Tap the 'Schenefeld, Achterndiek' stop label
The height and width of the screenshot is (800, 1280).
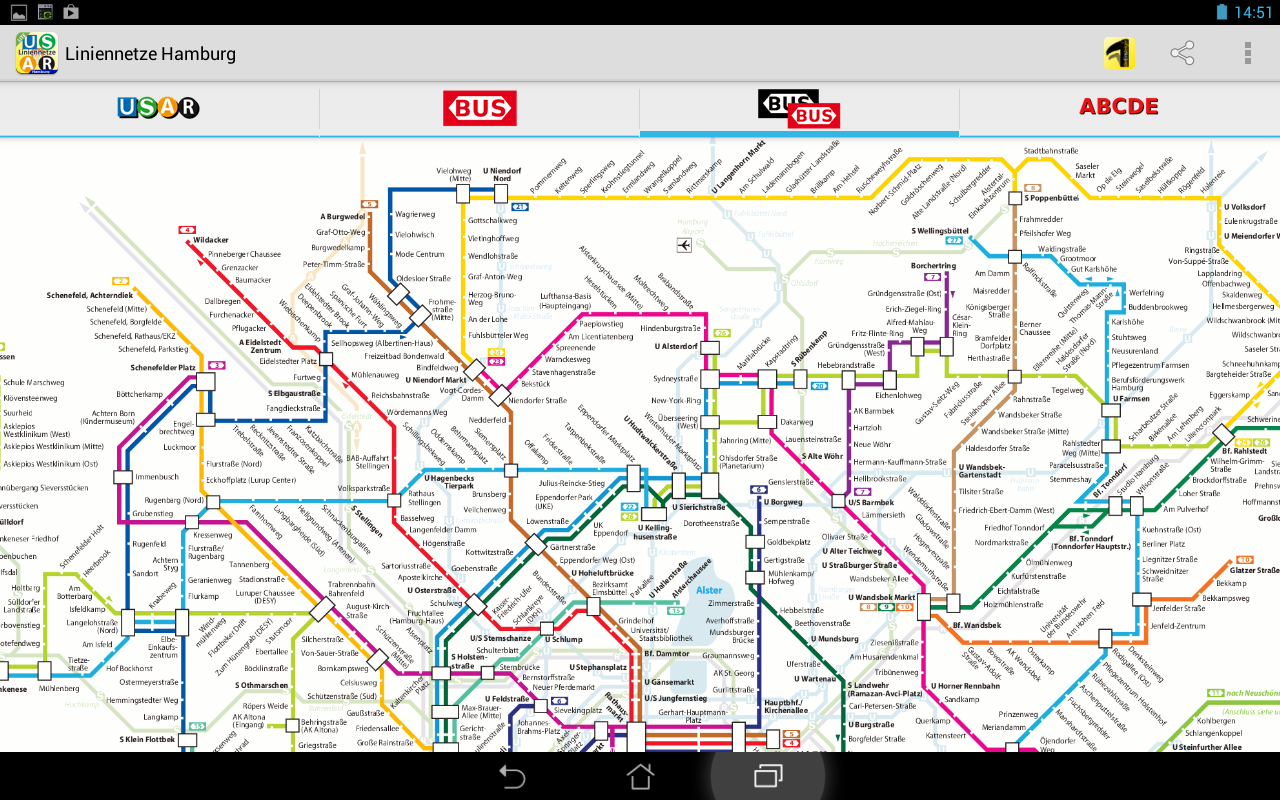[90, 295]
